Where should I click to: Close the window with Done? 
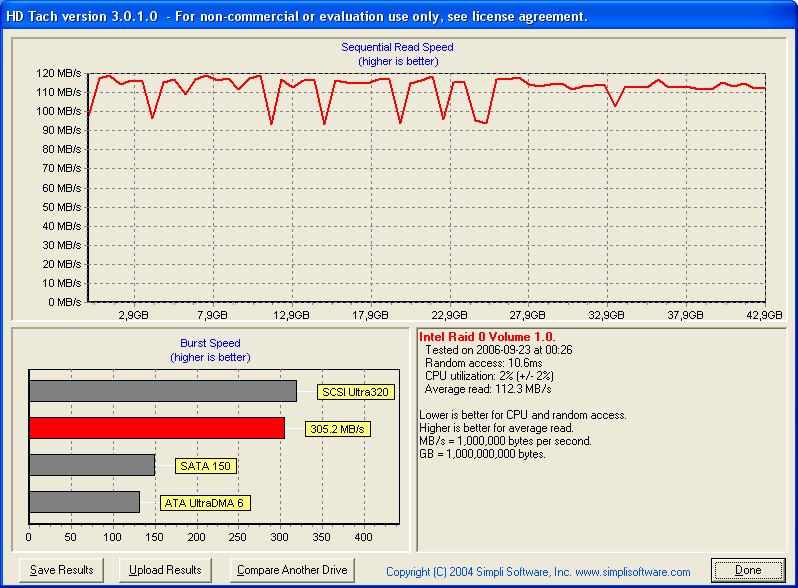click(747, 570)
